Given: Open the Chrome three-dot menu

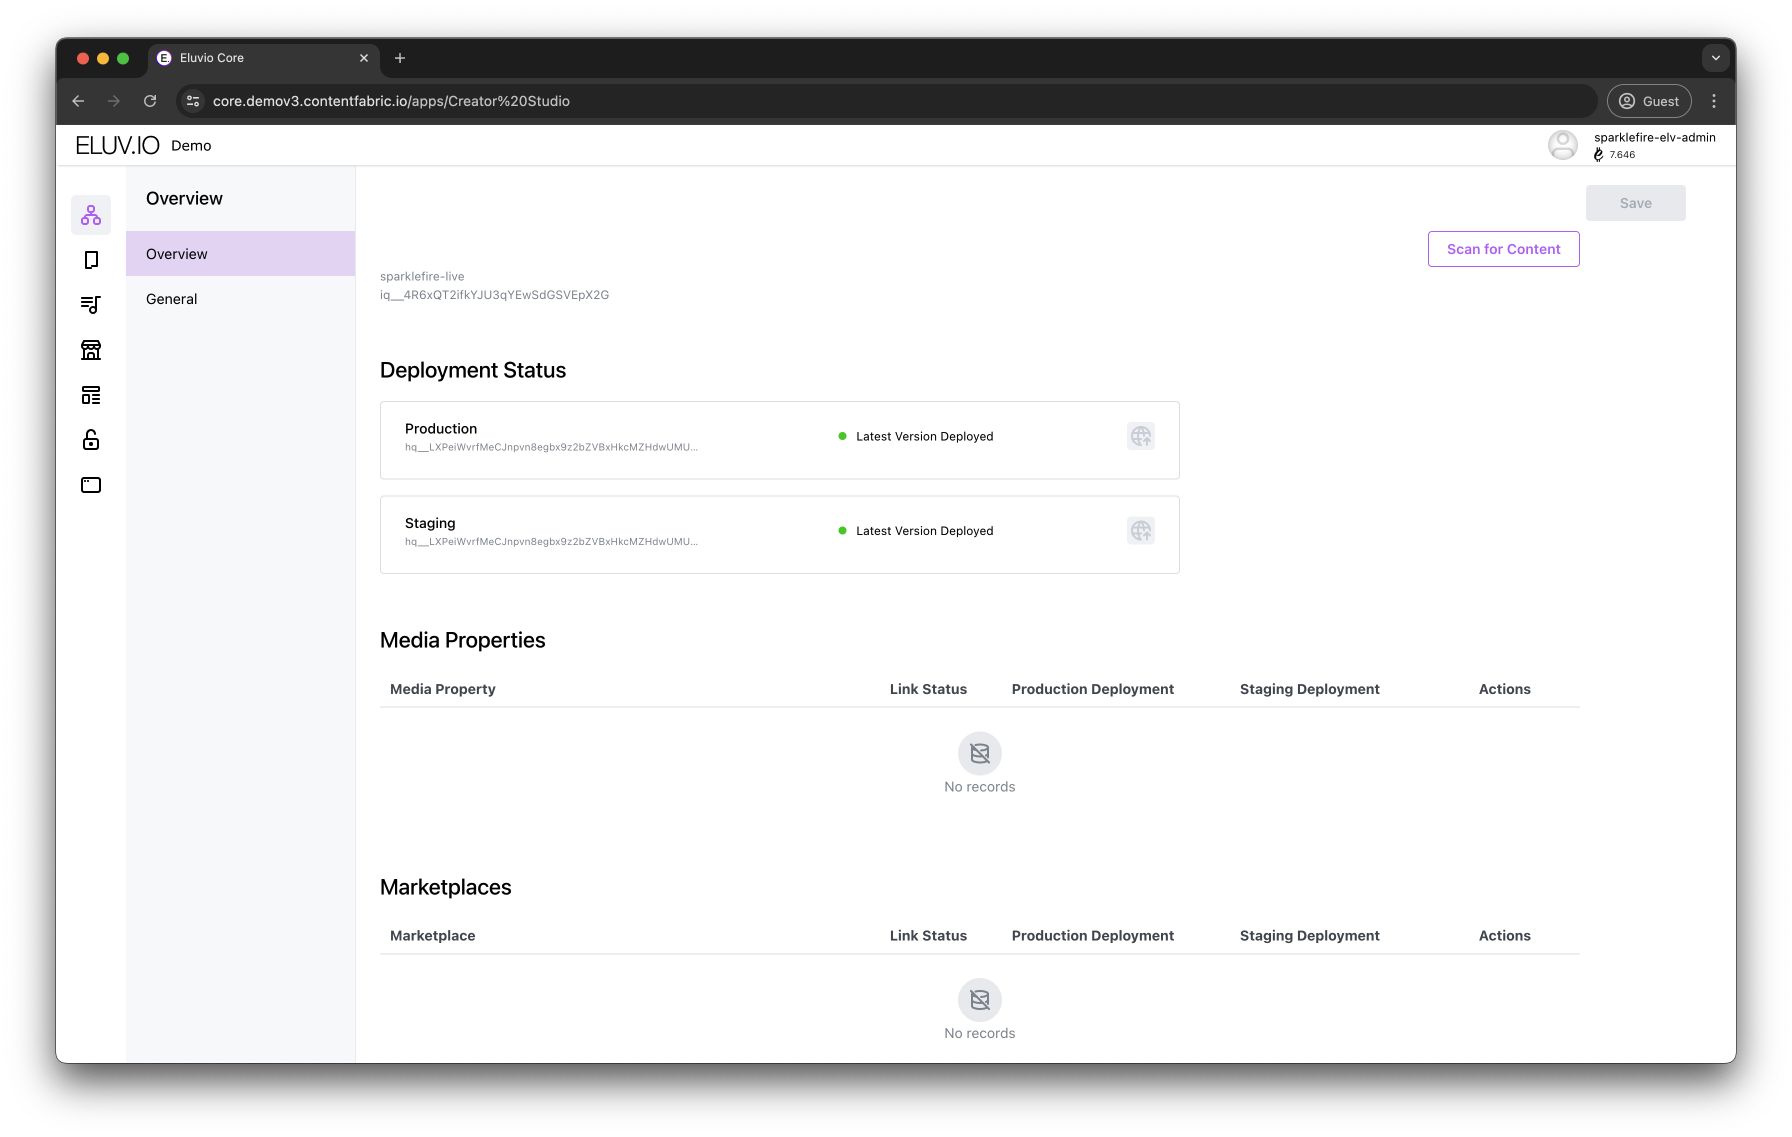Looking at the screenshot, I should pyautogui.click(x=1714, y=101).
